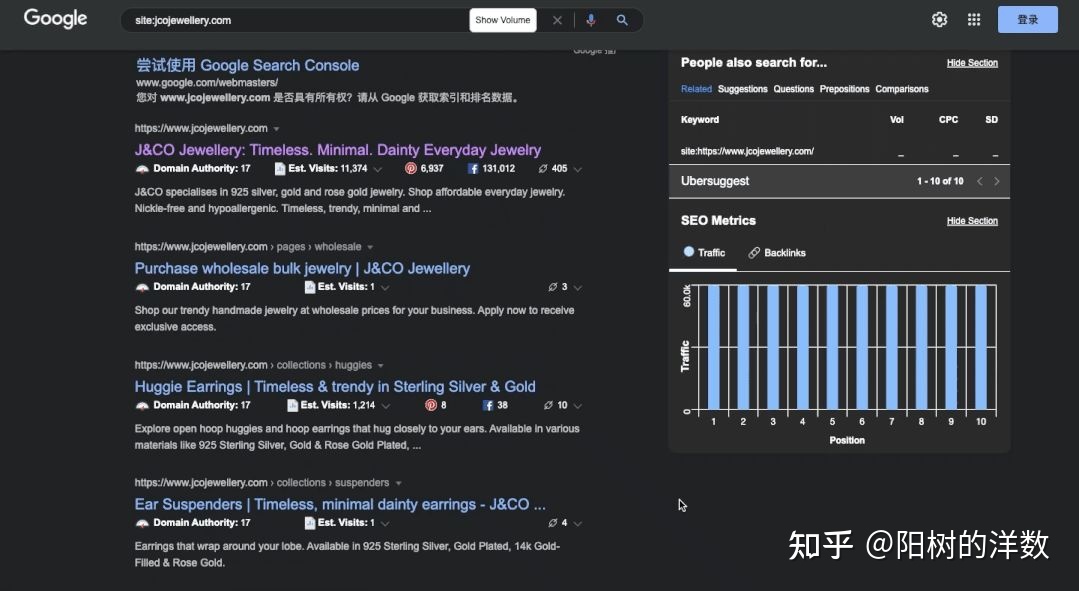The image size is (1079, 591).
Task: Expand the Est. Visits 11,374 dropdown chevron
Action: [378, 169]
